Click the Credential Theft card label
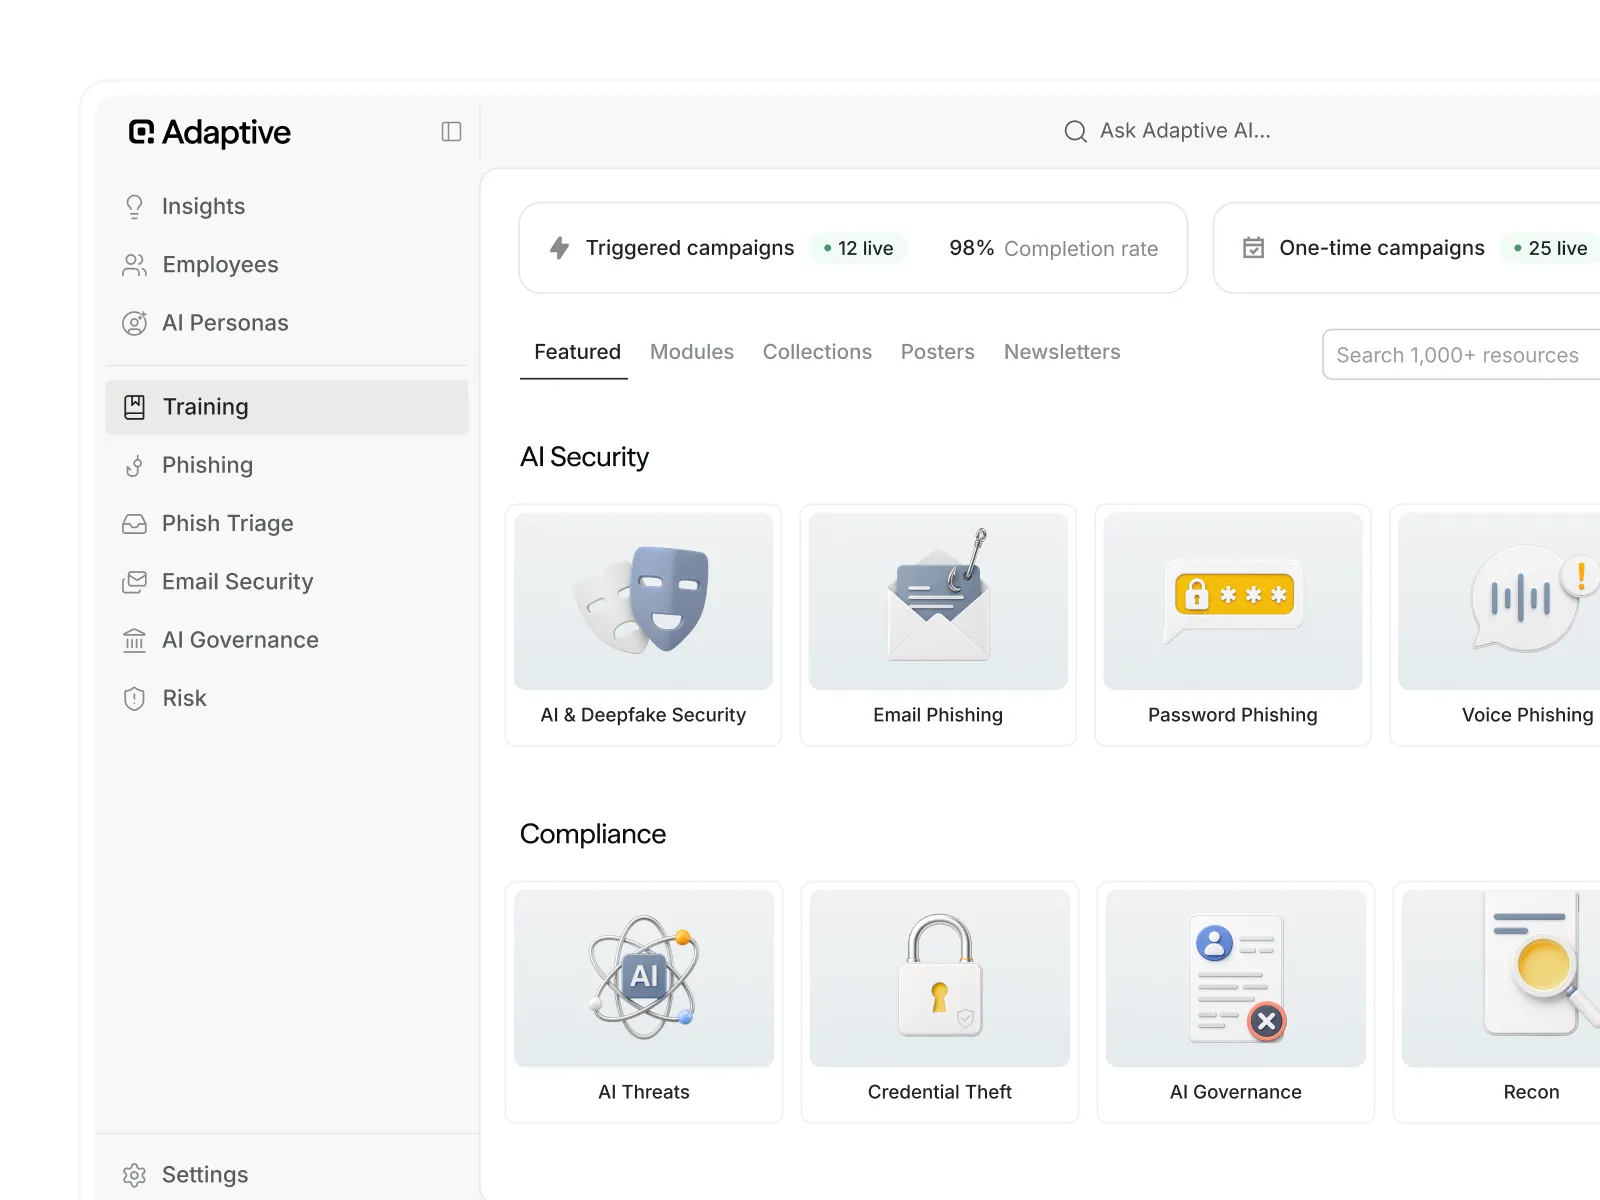This screenshot has height=1200, width=1600. pos(940,1092)
